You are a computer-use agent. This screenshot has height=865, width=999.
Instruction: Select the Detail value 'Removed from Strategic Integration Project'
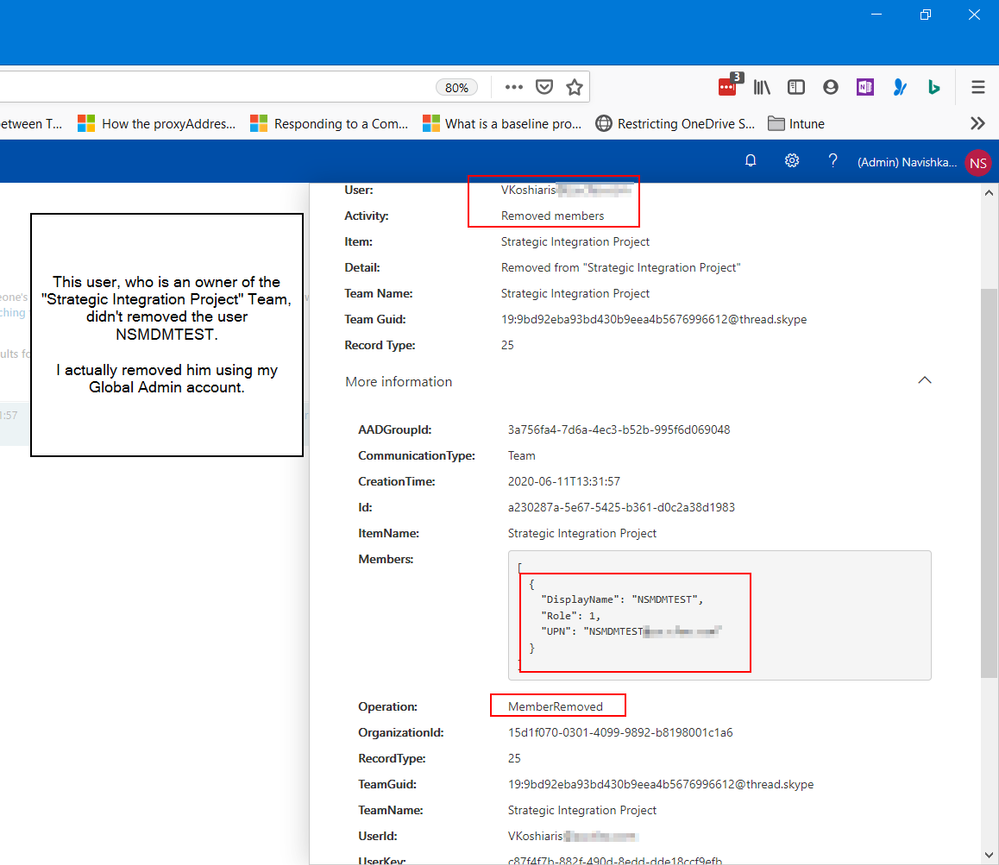pos(621,268)
